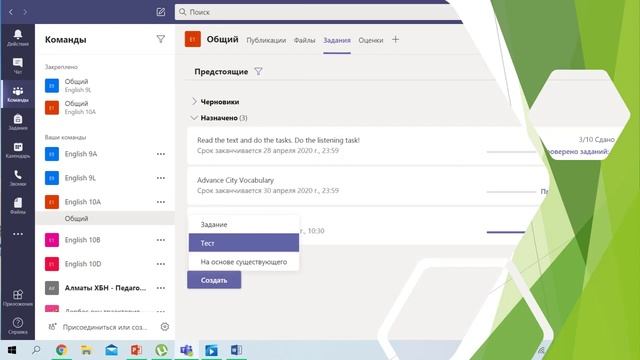Go forward with the right arrow
The height and width of the screenshot is (360, 640).
click(25, 12)
